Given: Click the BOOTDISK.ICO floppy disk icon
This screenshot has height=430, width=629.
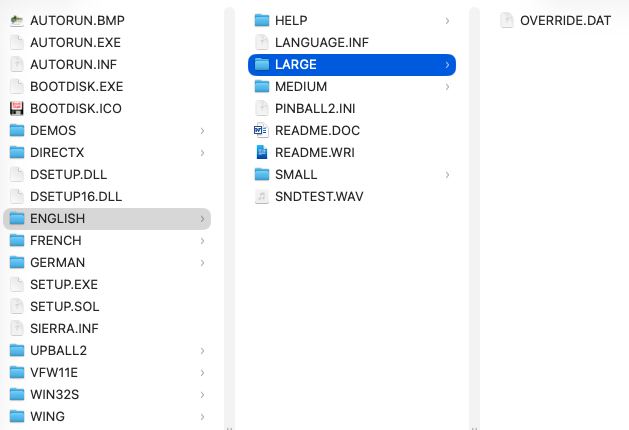Looking at the screenshot, I should coord(17,108).
